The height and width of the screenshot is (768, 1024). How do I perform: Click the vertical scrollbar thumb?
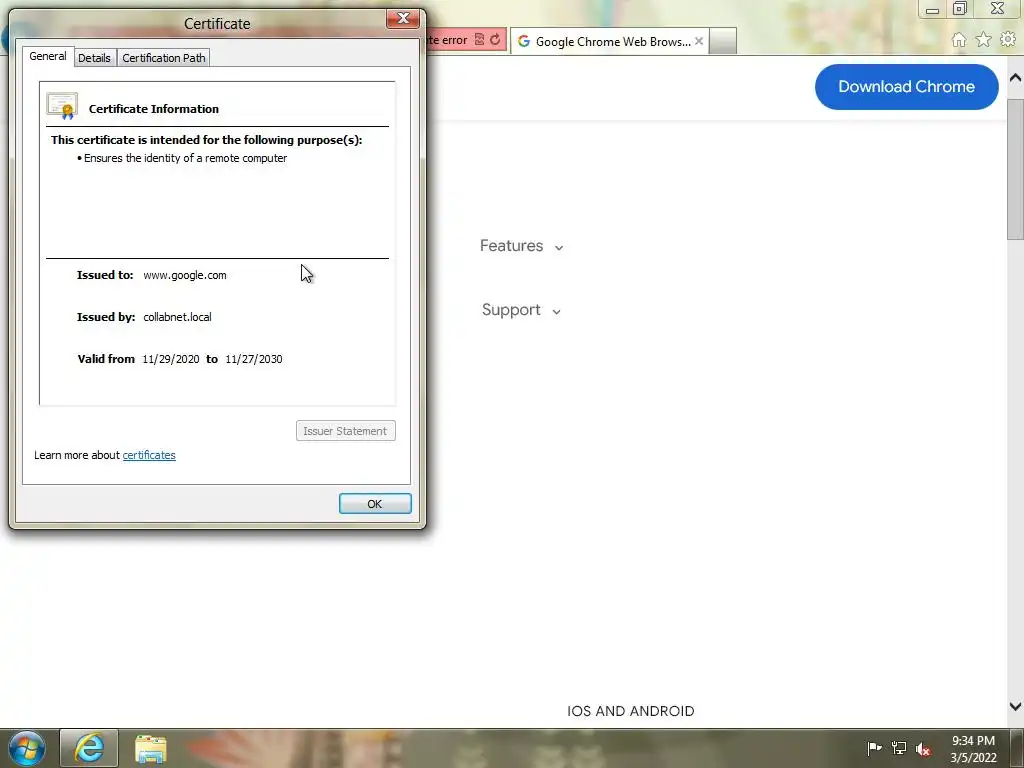[x=1016, y=170]
